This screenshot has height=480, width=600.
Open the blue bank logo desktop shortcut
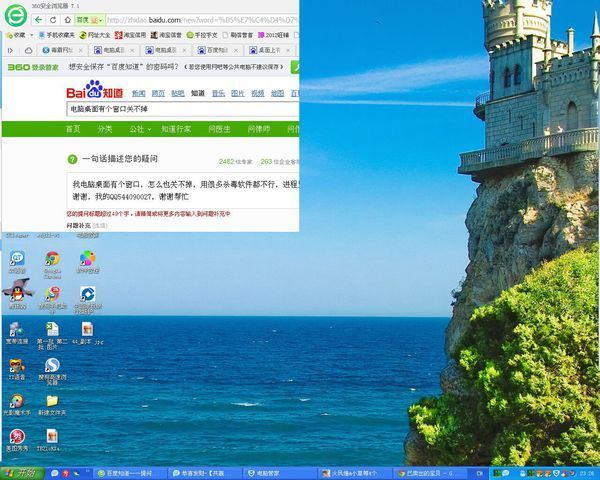[x=88, y=299]
